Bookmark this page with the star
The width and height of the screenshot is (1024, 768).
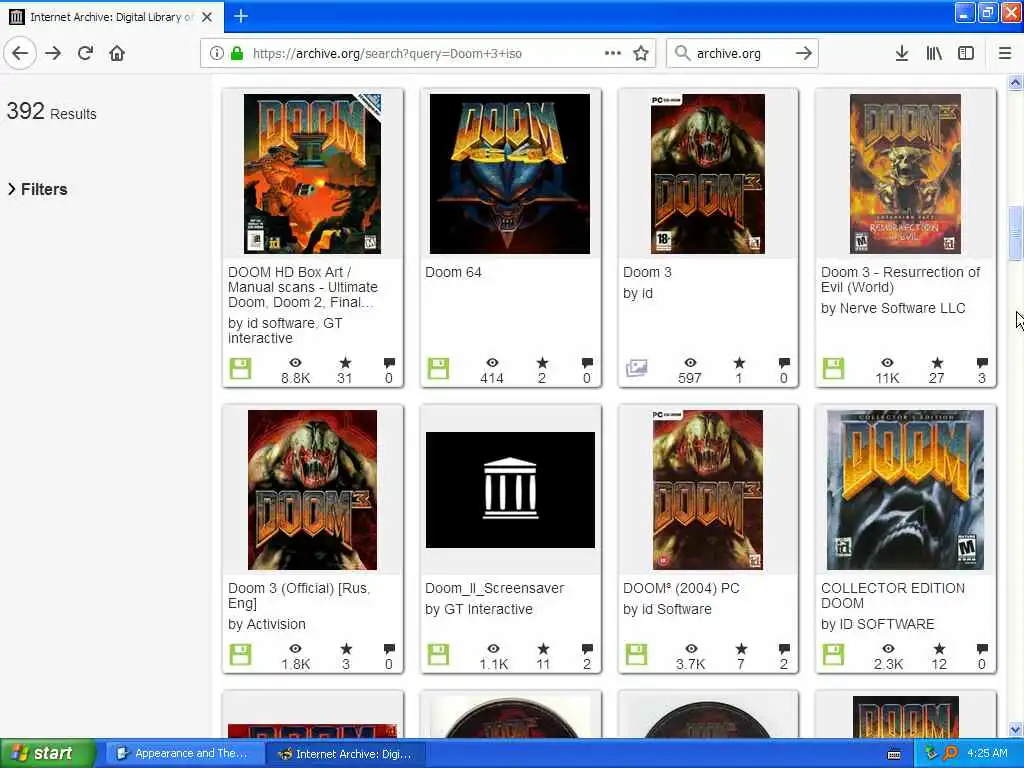point(641,54)
